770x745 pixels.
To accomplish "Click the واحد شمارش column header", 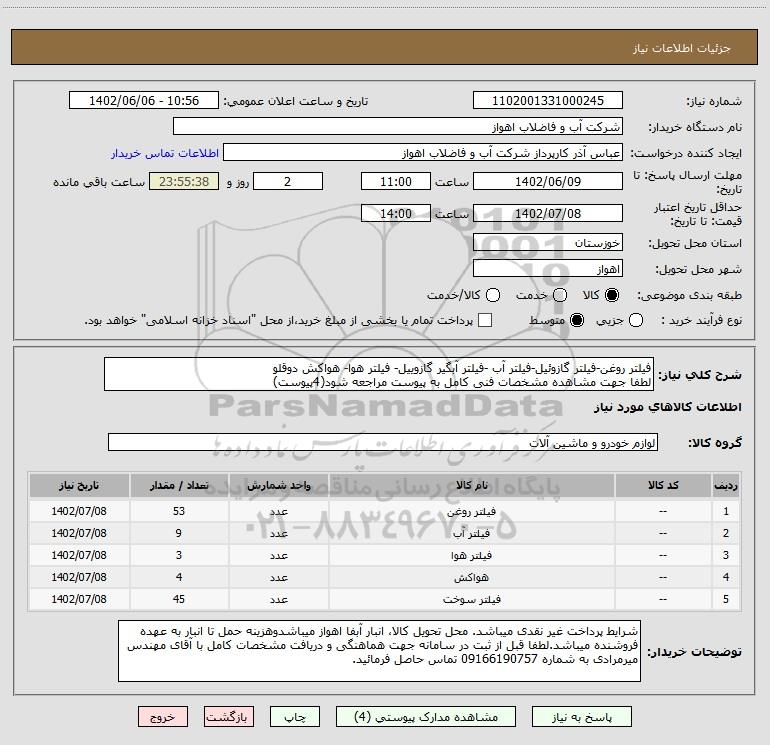I will click(278, 485).
